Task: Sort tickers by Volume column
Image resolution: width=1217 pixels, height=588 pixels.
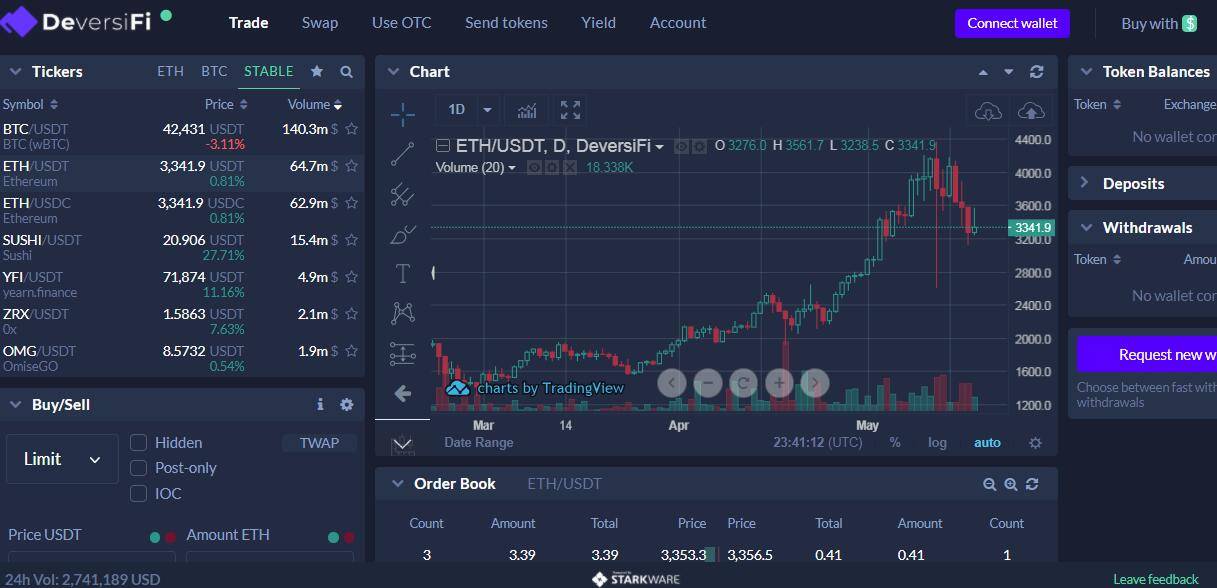Action: (x=315, y=104)
